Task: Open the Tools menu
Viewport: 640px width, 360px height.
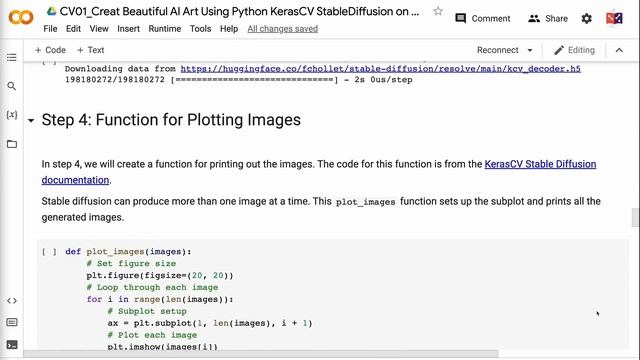Action: coord(200,29)
